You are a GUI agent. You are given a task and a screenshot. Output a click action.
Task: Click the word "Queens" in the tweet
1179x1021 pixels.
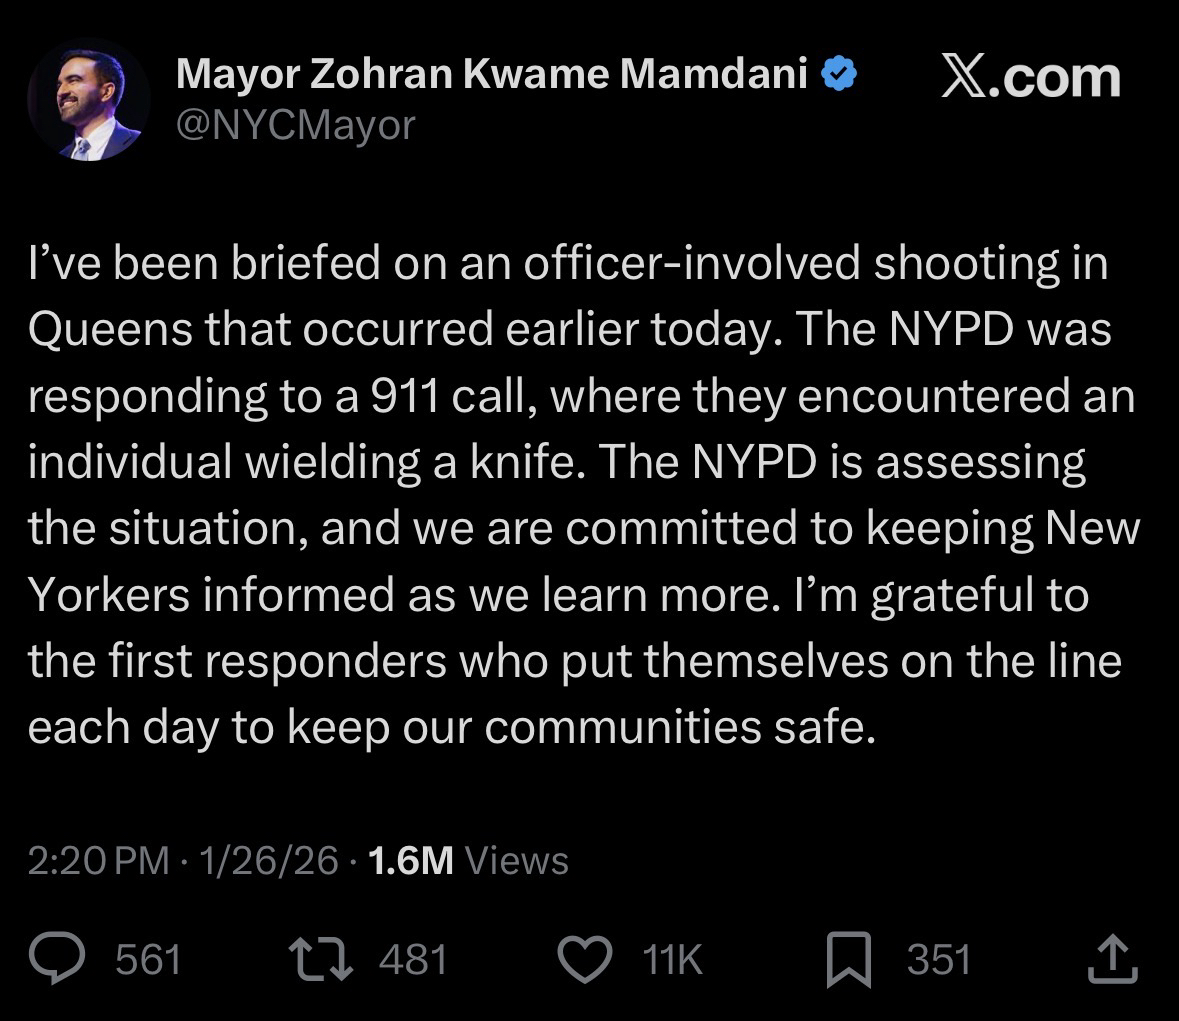(106, 330)
